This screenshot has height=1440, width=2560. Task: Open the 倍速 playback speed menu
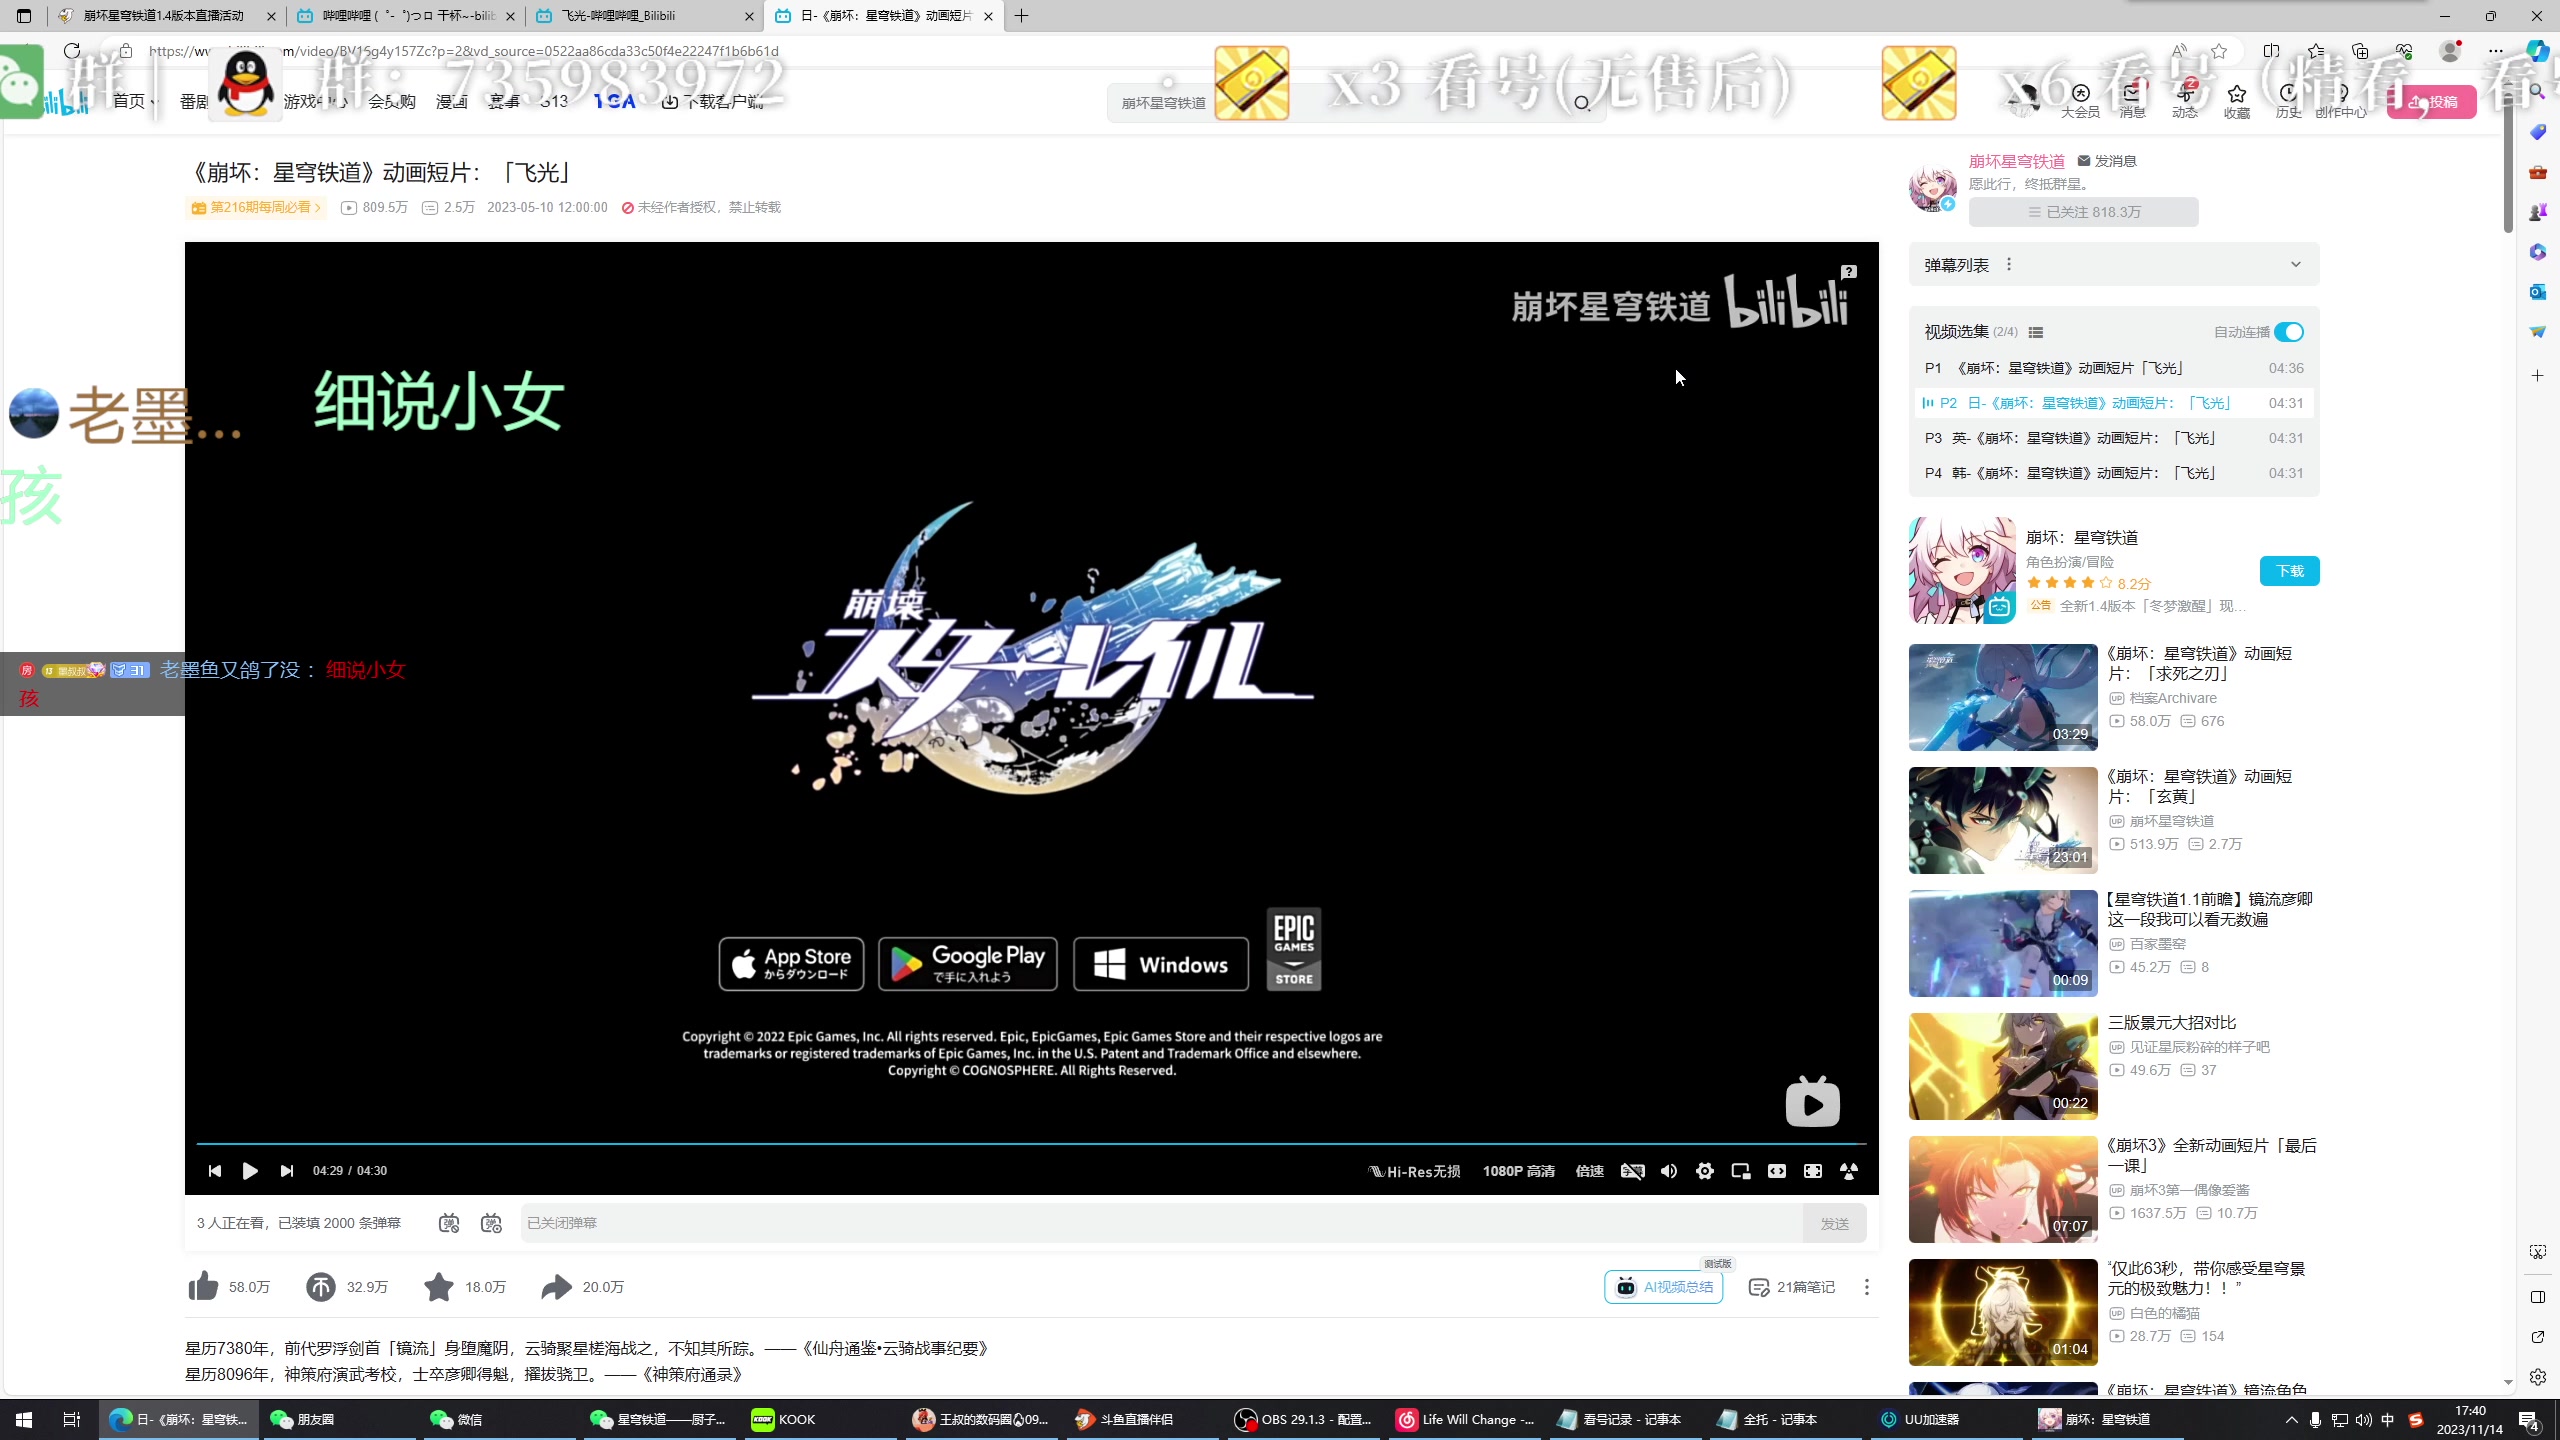(1590, 1171)
